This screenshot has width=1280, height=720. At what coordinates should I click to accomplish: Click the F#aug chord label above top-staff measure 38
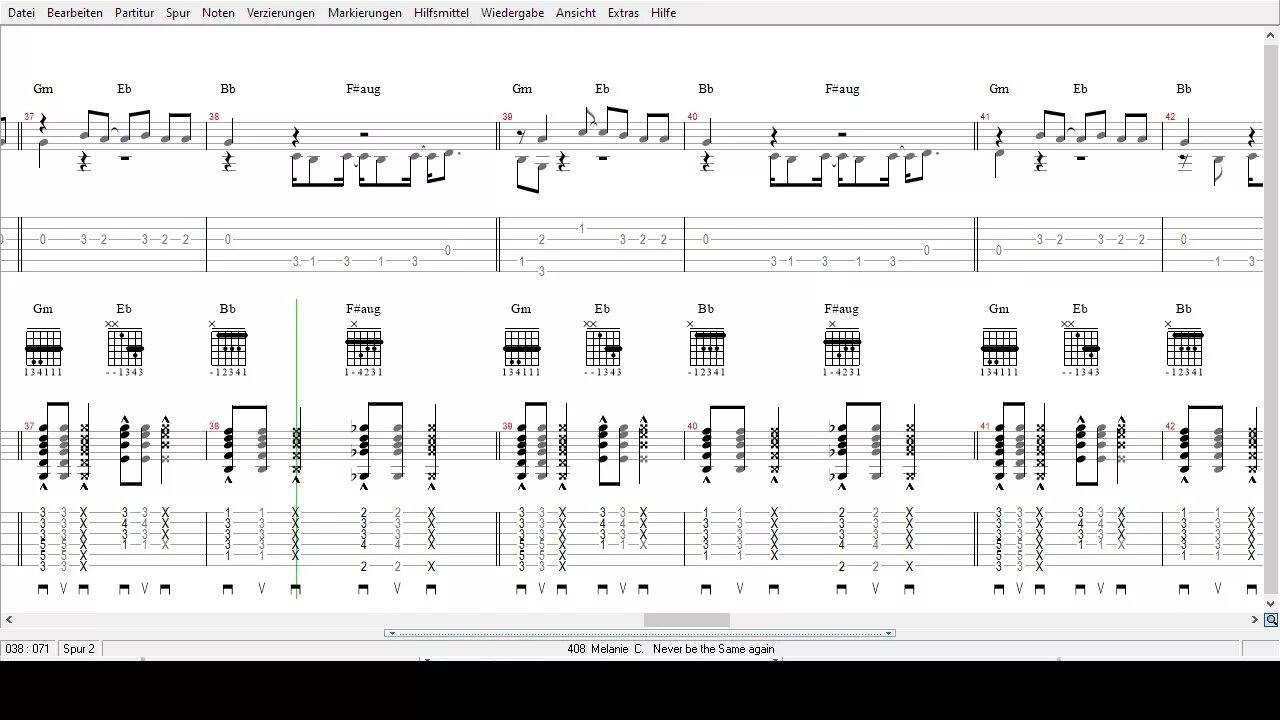point(364,89)
